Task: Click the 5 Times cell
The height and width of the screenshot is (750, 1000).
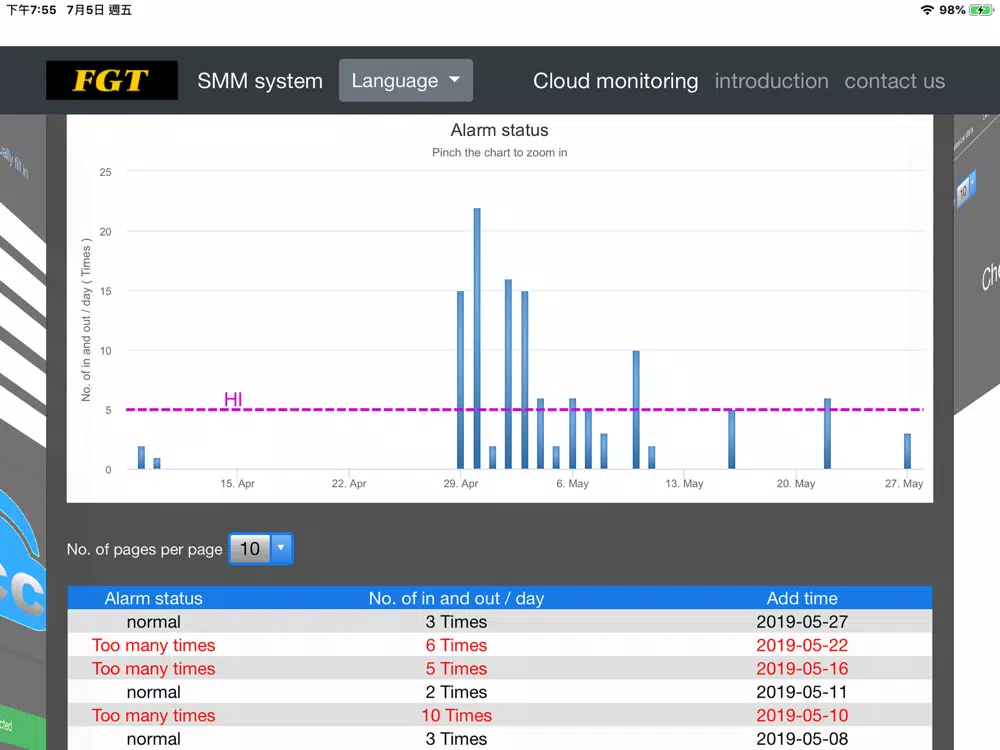Action: point(456,668)
